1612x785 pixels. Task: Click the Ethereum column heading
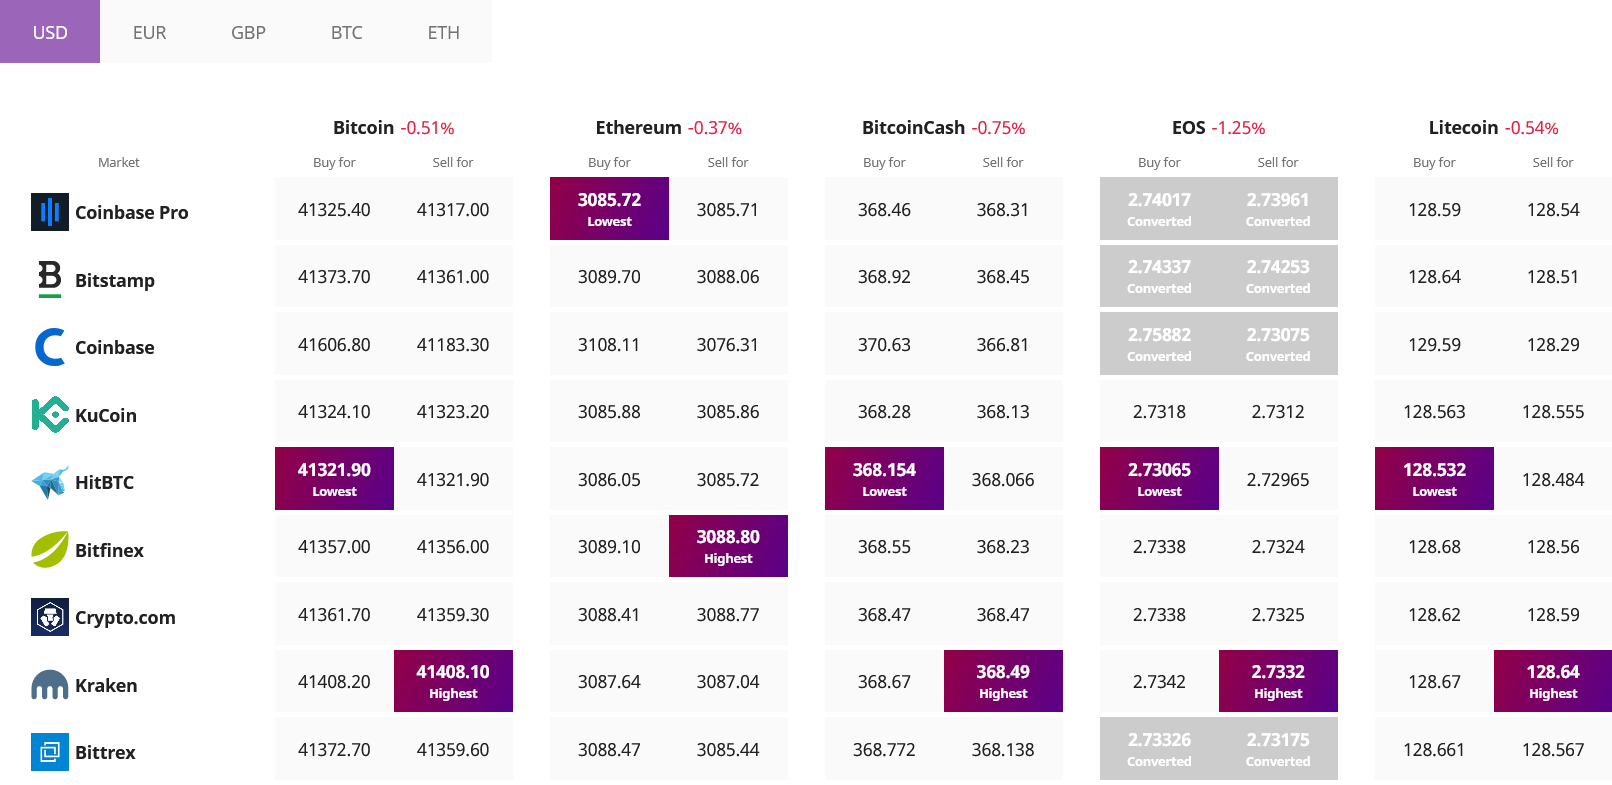point(638,127)
